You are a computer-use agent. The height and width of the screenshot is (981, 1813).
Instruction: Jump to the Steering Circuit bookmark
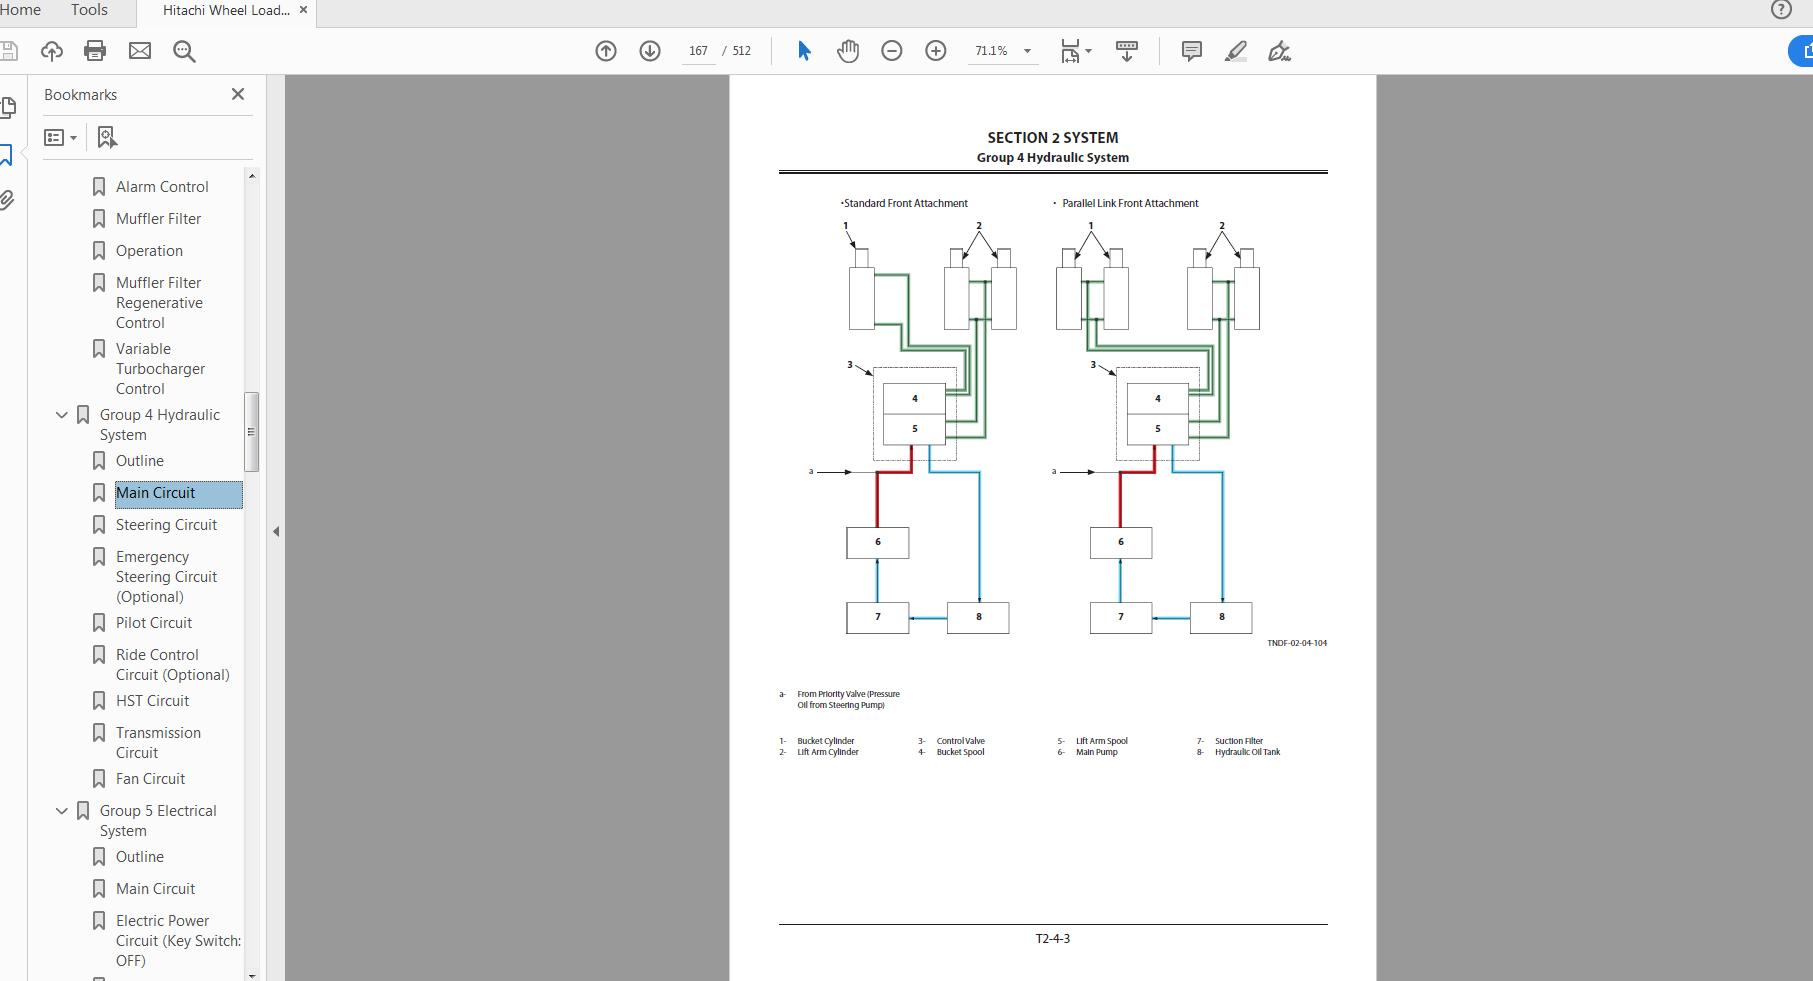coord(166,524)
